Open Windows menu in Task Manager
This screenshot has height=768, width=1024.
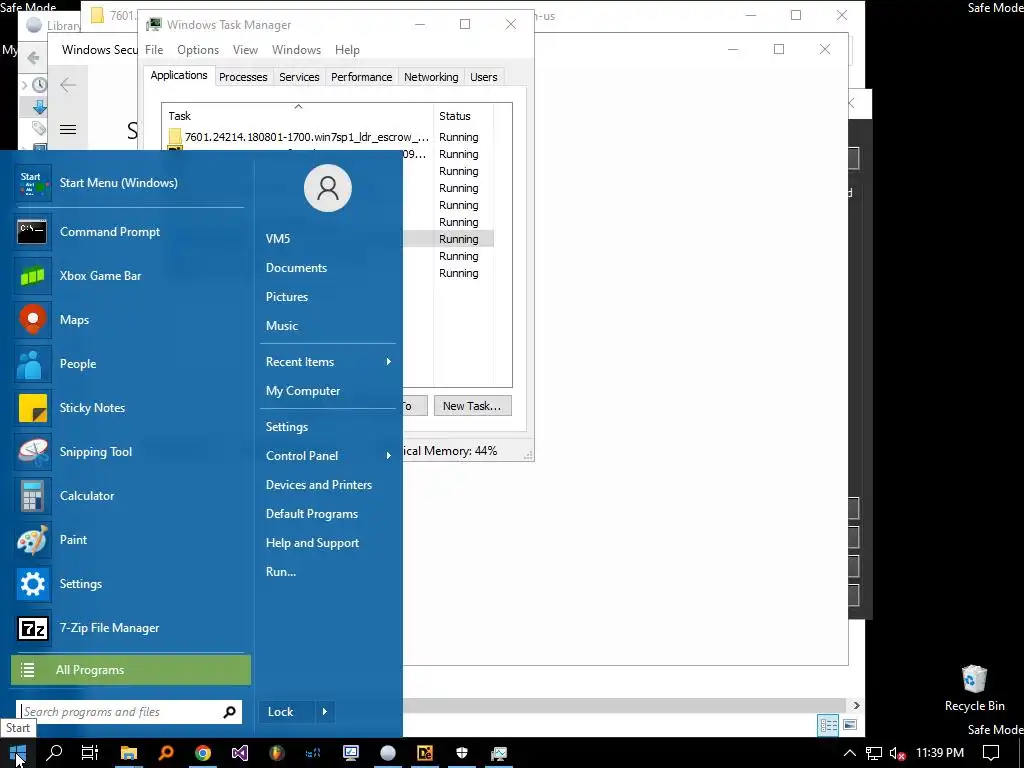pos(296,50)
